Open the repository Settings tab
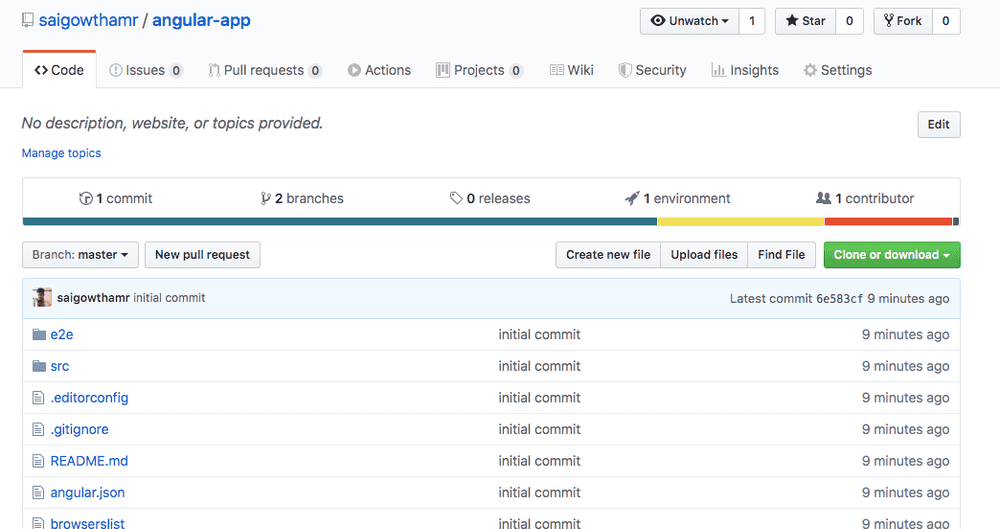Screen dimensions: 1000x529 coord(837,70)
